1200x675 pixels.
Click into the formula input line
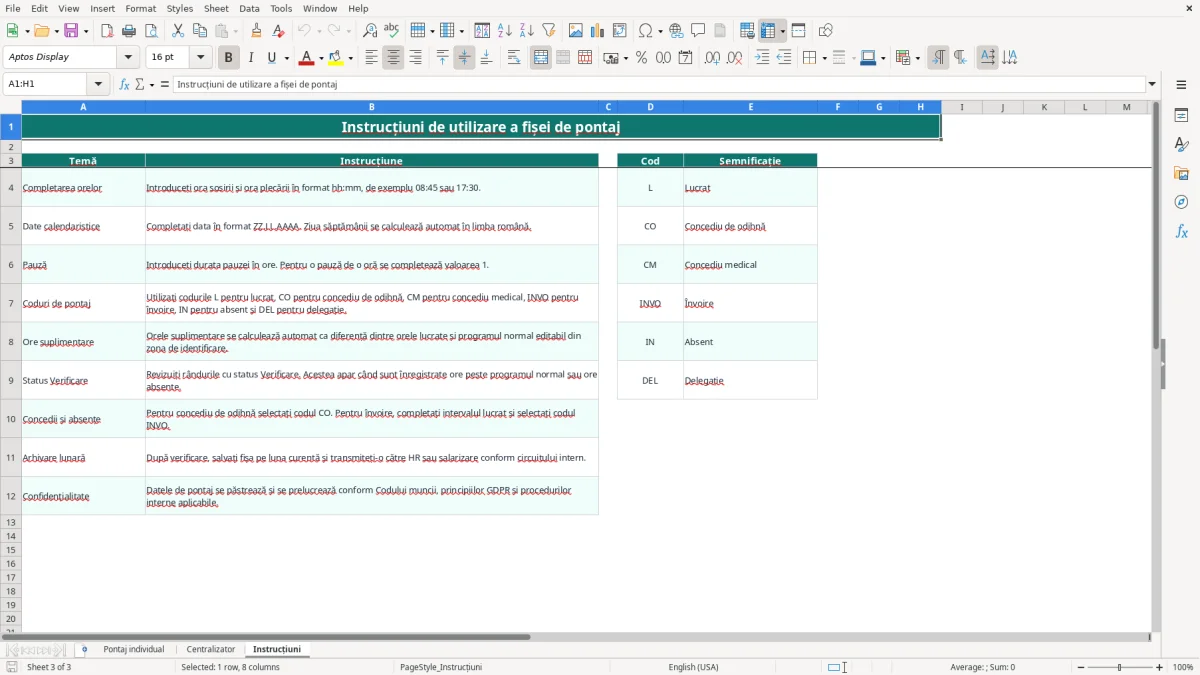click(x=660, y=85)
